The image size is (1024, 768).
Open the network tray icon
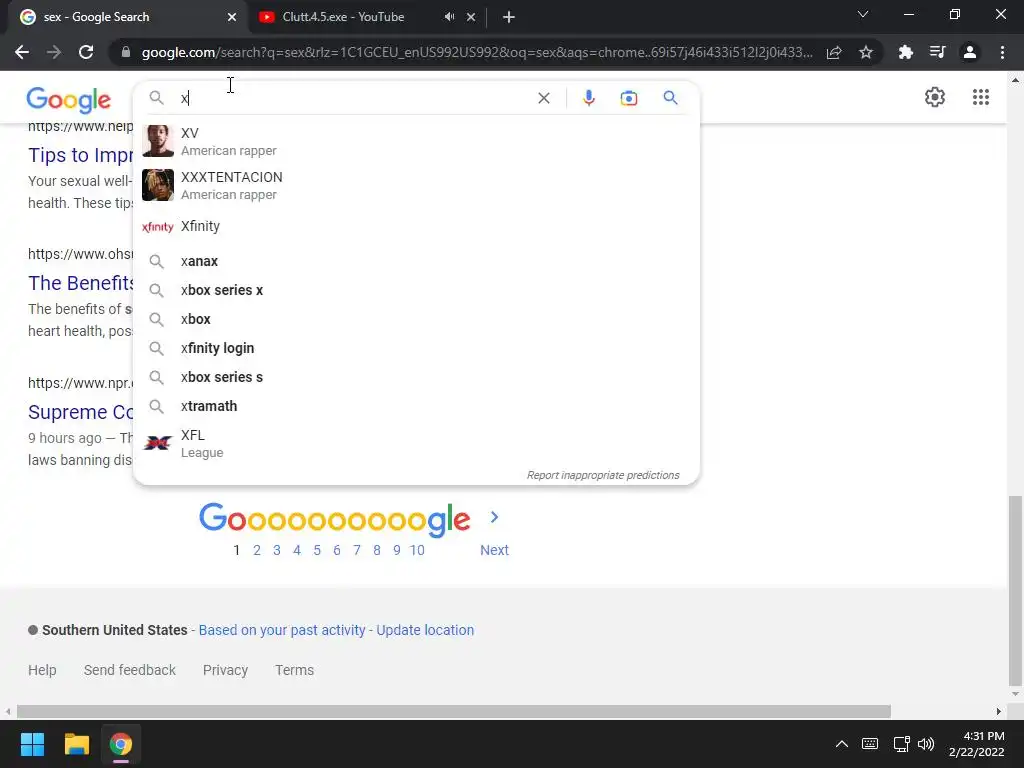tap(901, 744)
